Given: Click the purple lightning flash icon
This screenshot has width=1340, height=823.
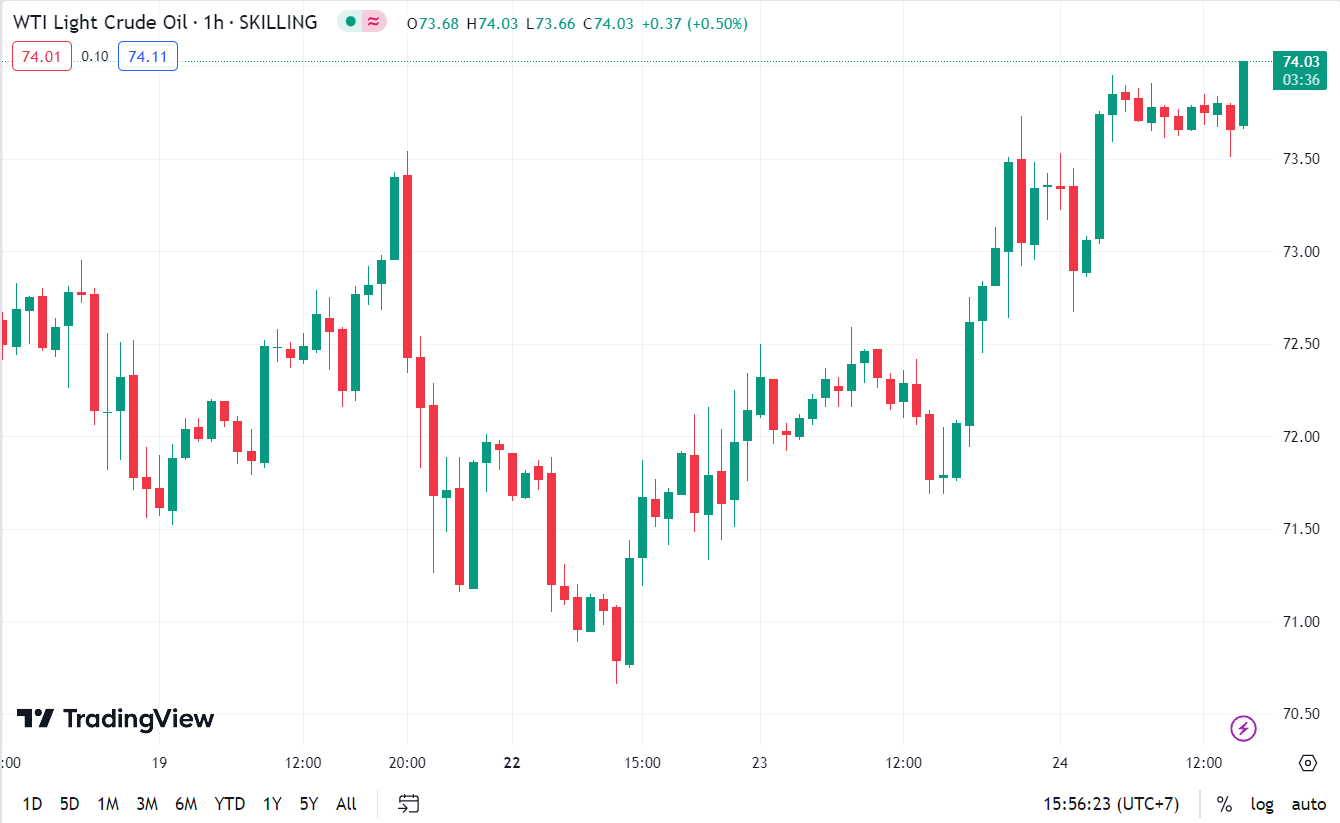Looking at the screenshot, I should (x=1243, y=728).
